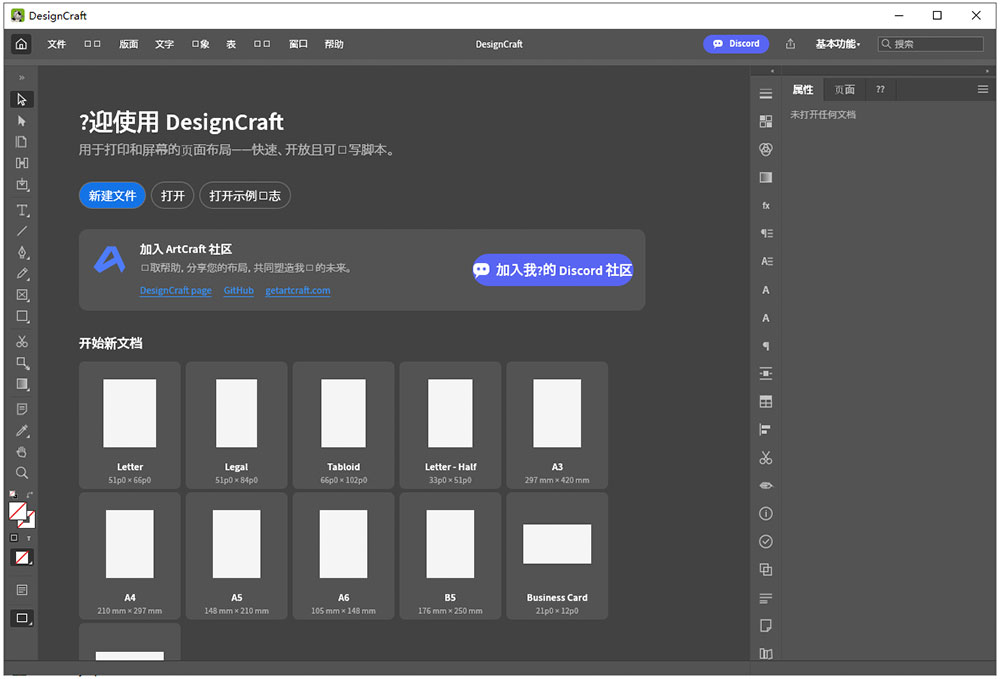The width and height of the screenshot is (1000, 679).
Task: Open the Info panel circled-i icon
Action: (x=766, y=513)
